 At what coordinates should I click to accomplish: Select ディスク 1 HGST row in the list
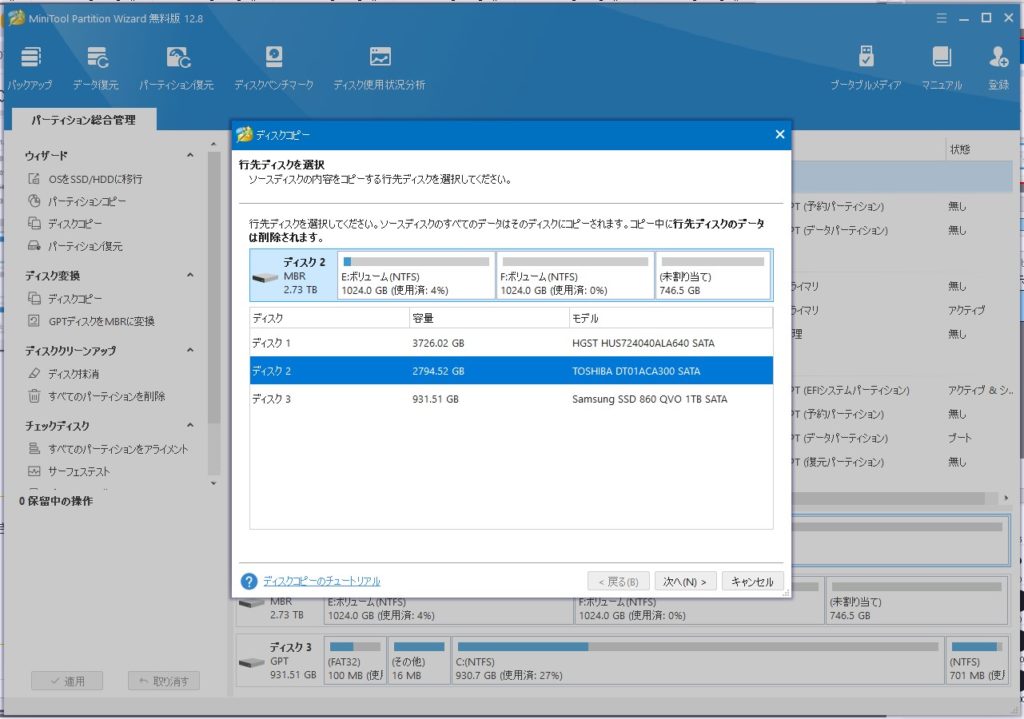510,343
